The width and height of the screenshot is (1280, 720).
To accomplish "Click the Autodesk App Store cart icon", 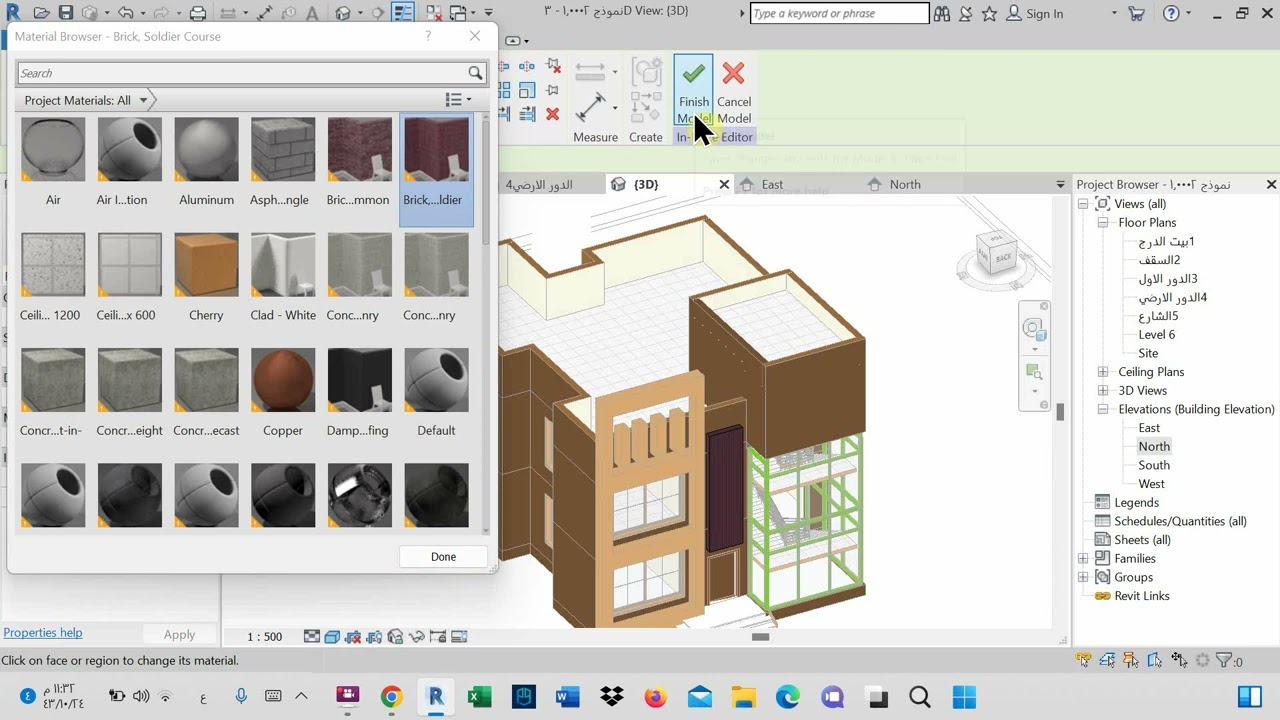I will click(x=1136, y=14).
